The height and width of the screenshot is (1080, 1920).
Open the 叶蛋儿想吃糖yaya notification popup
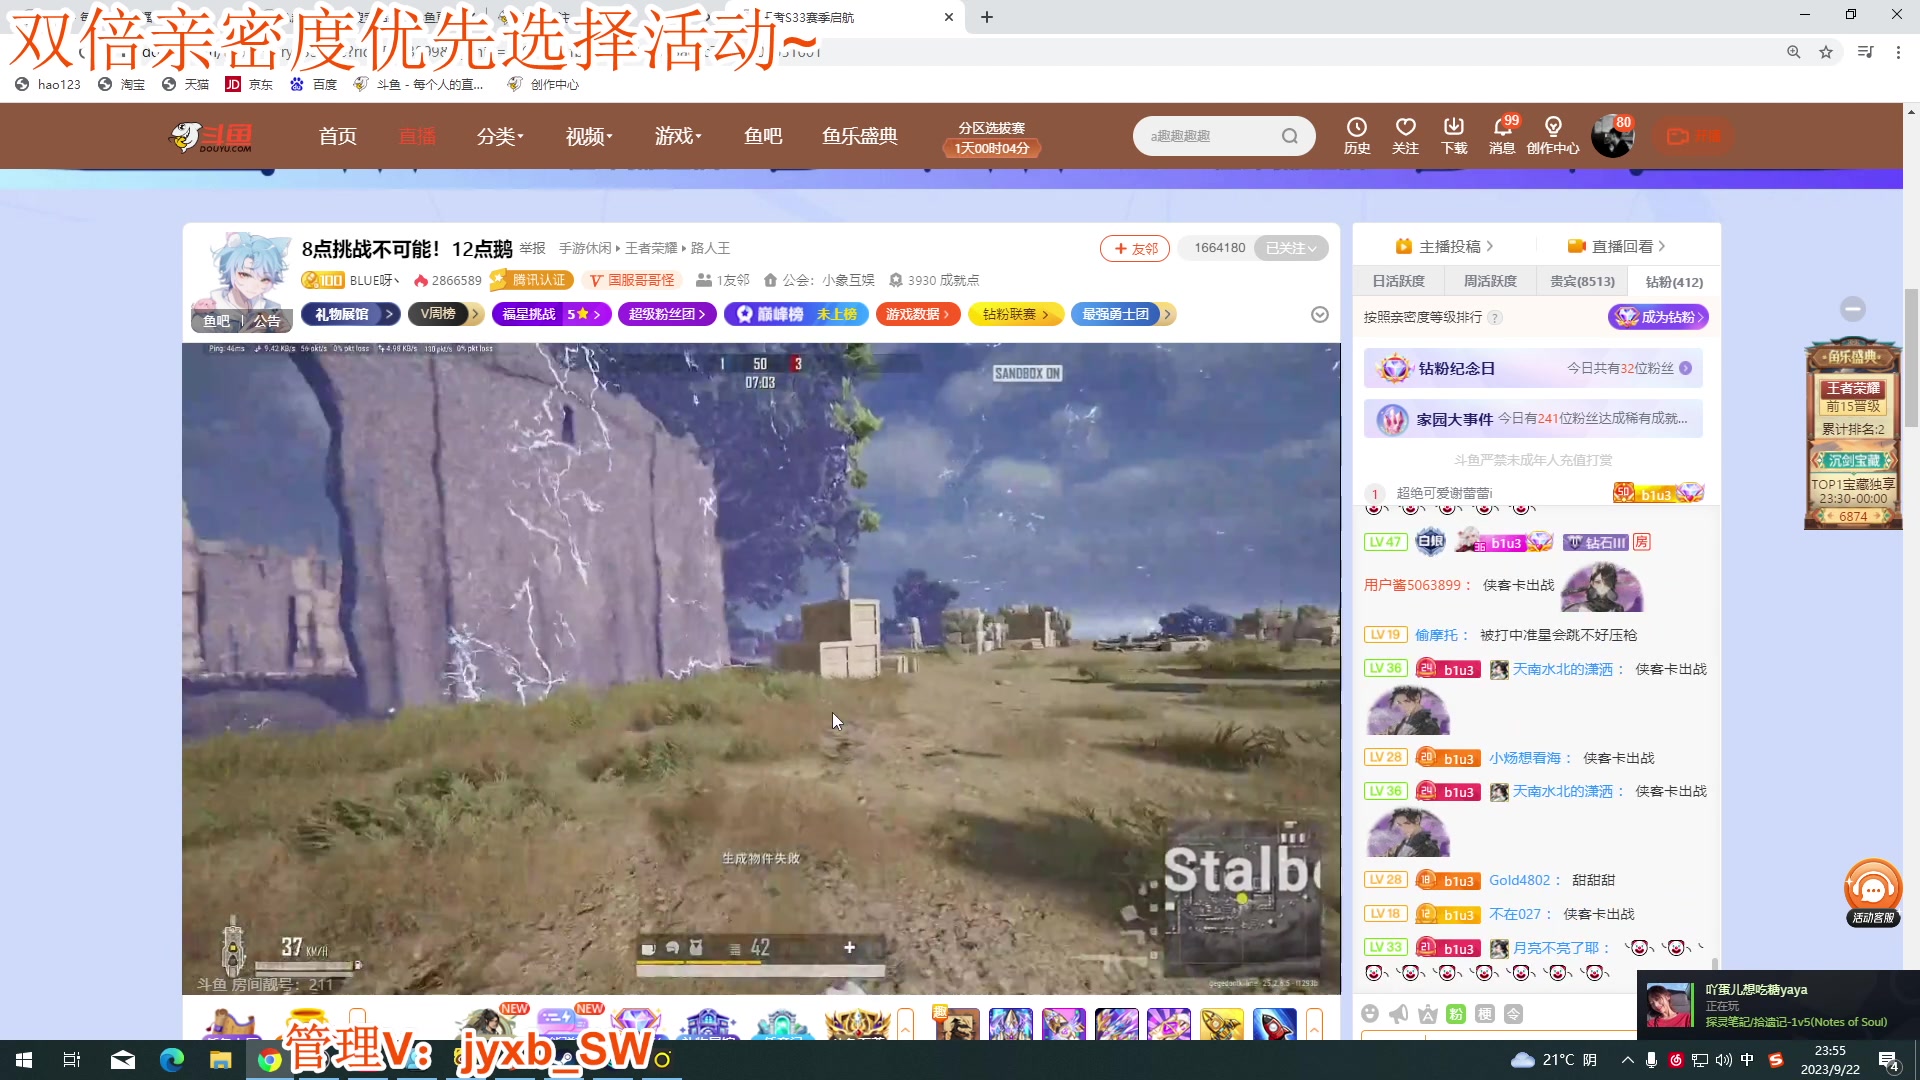click(1778, 1005)
